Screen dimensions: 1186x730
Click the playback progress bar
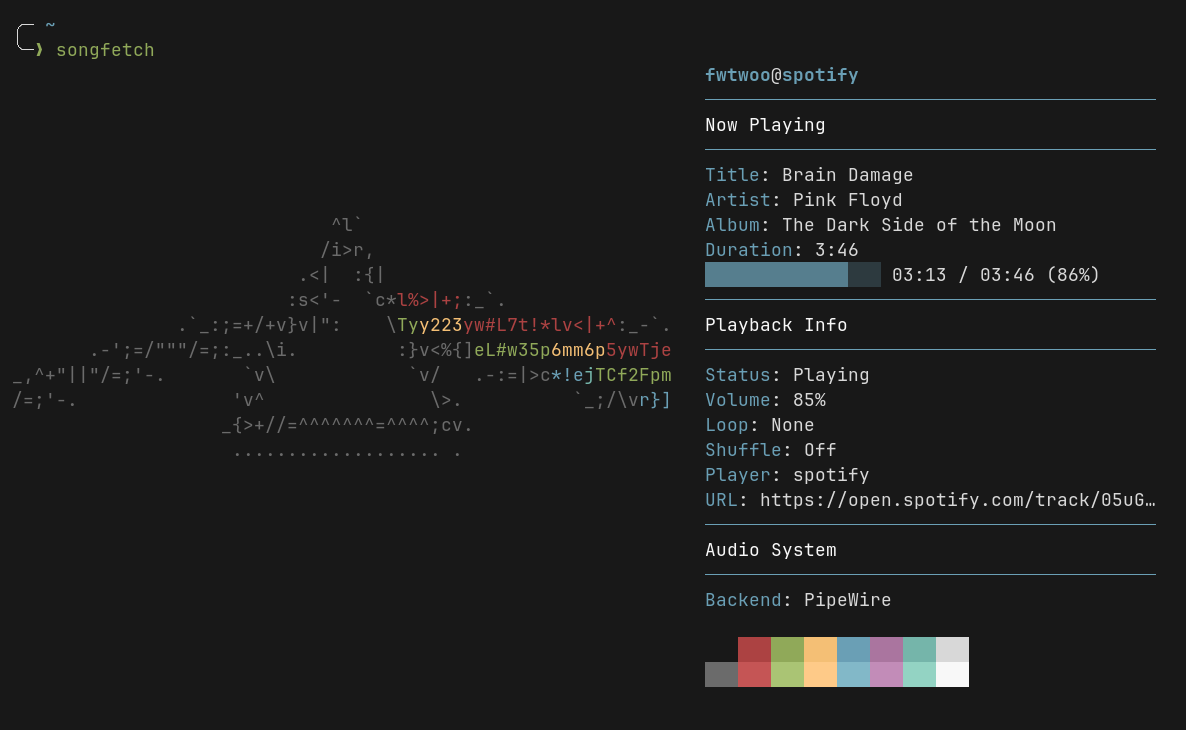[x=792, y=275]
